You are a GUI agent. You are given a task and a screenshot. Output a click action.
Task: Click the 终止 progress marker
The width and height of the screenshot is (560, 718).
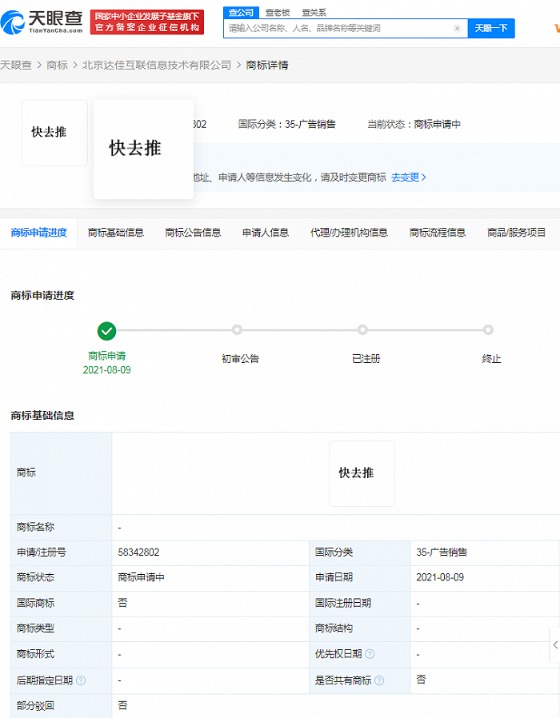pos(488,330)
